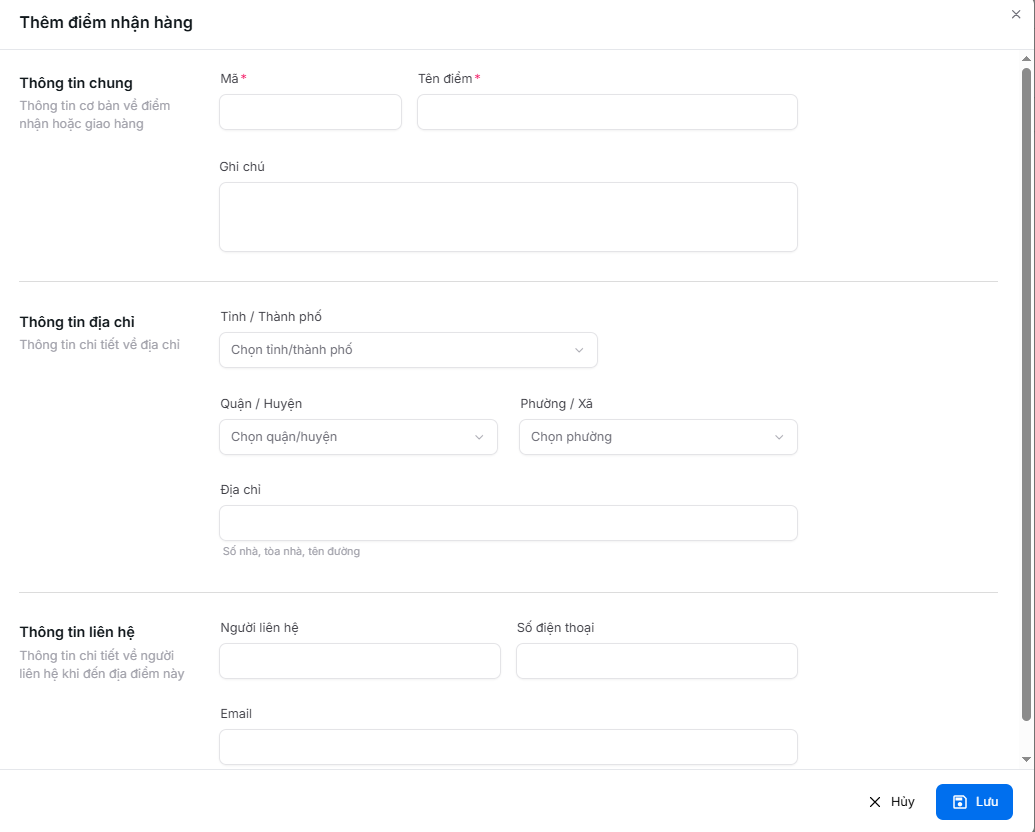Click the save icon in Lưu button
This screenshot has height=832, width=1035.
960,802
